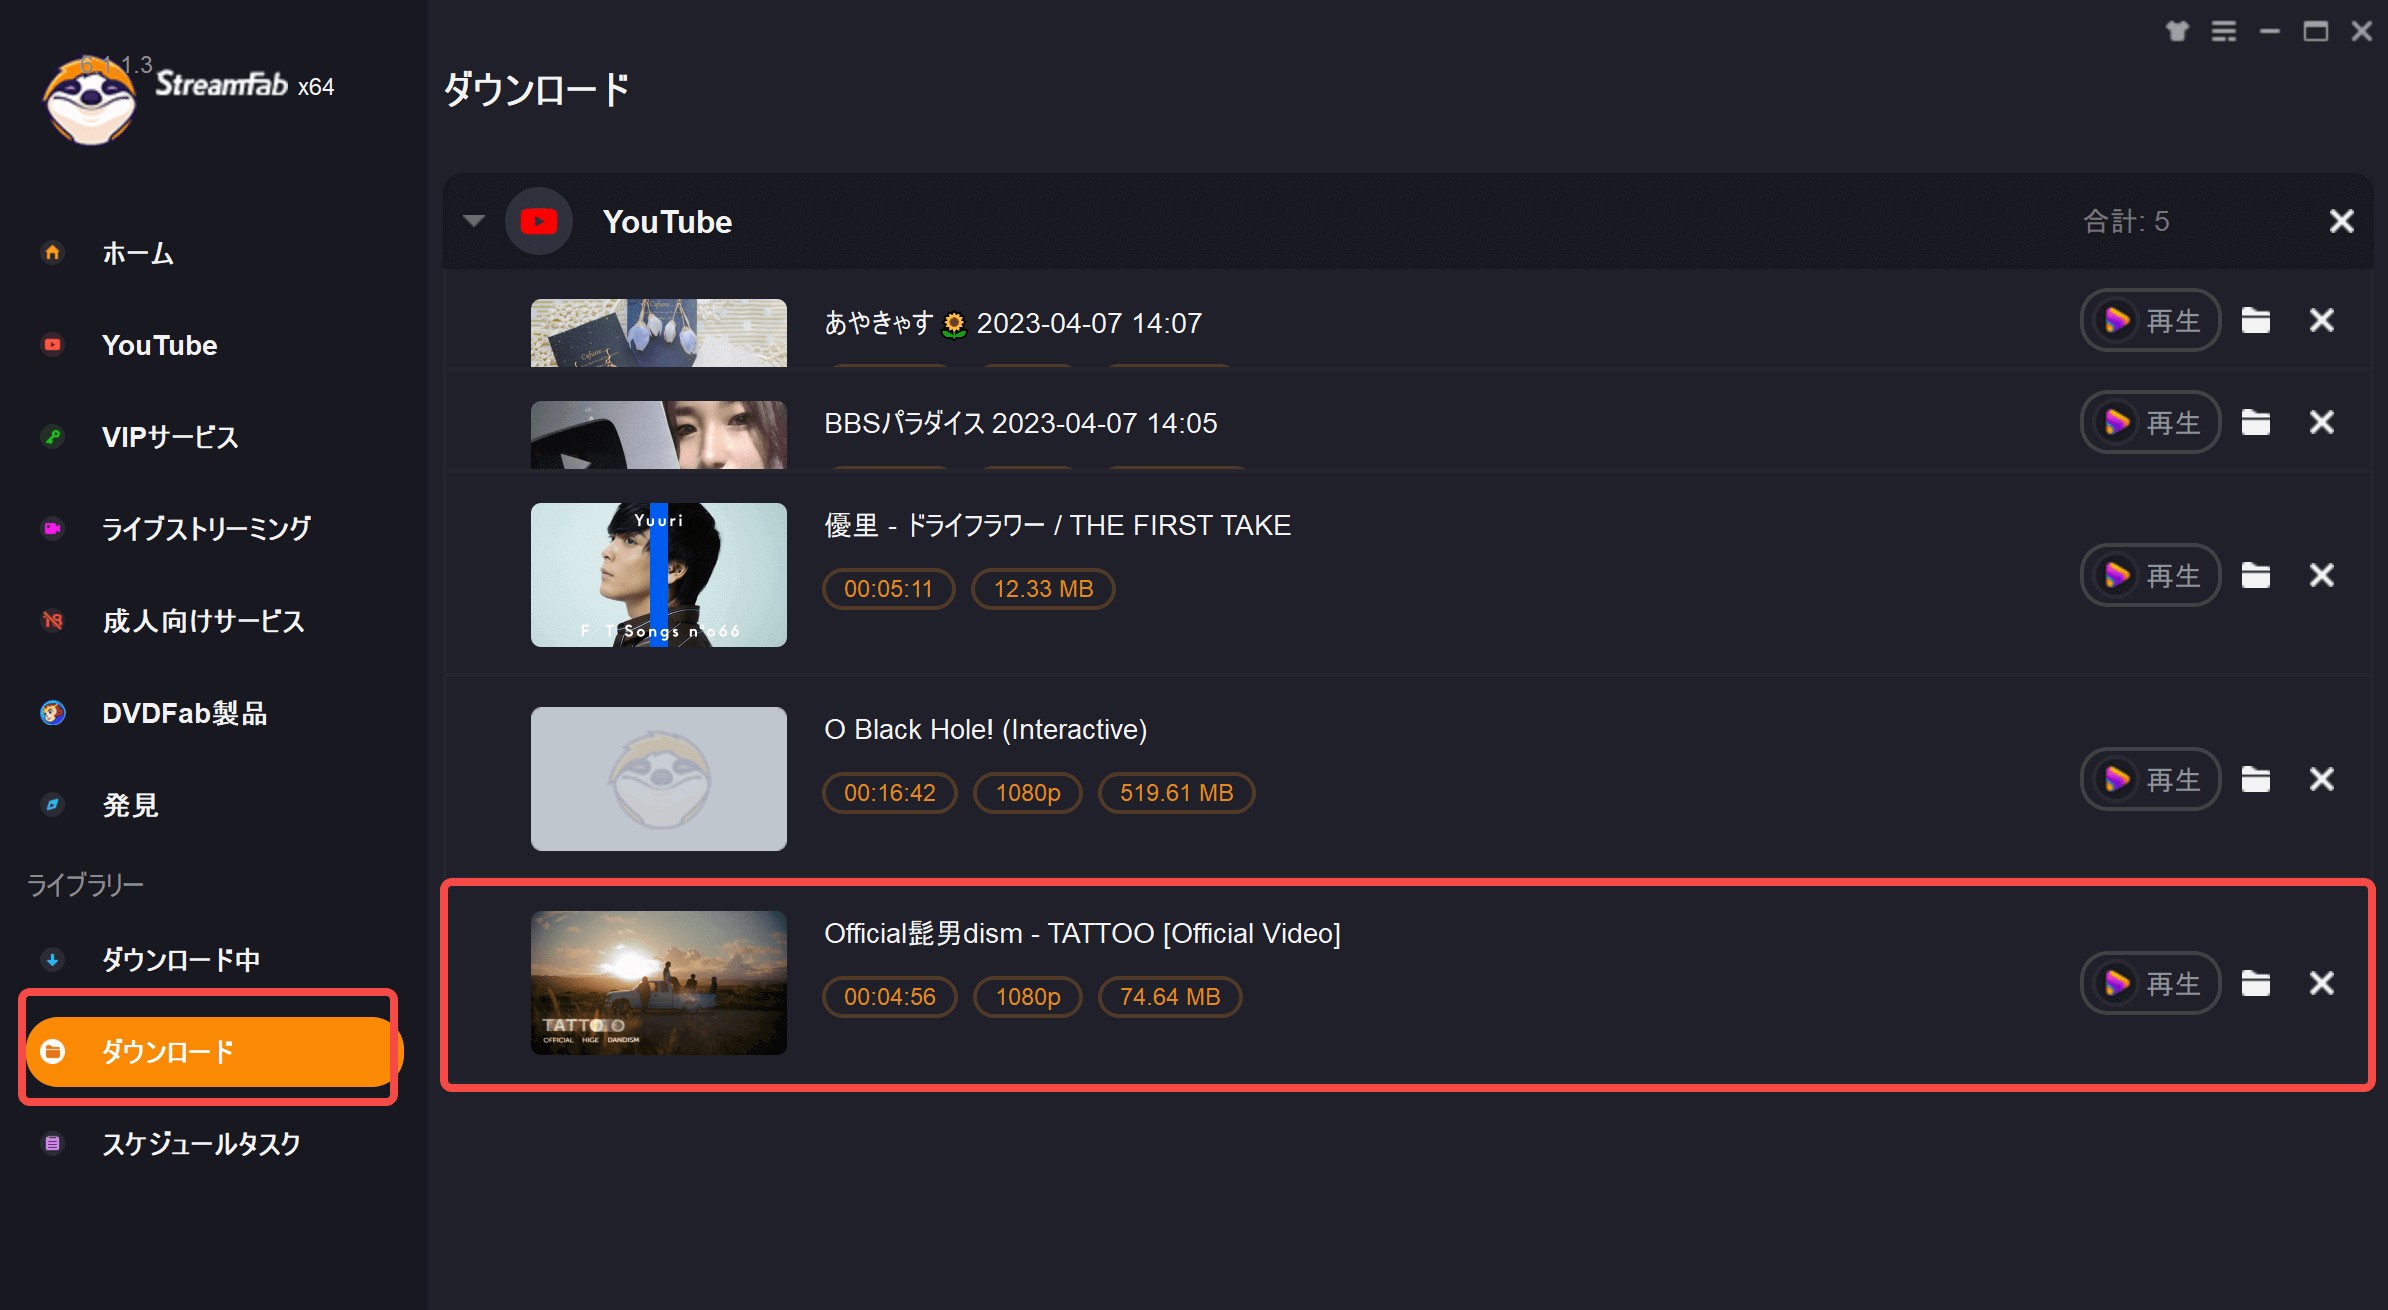Go to ホーム in the sidebar

[x=138, y=253]
